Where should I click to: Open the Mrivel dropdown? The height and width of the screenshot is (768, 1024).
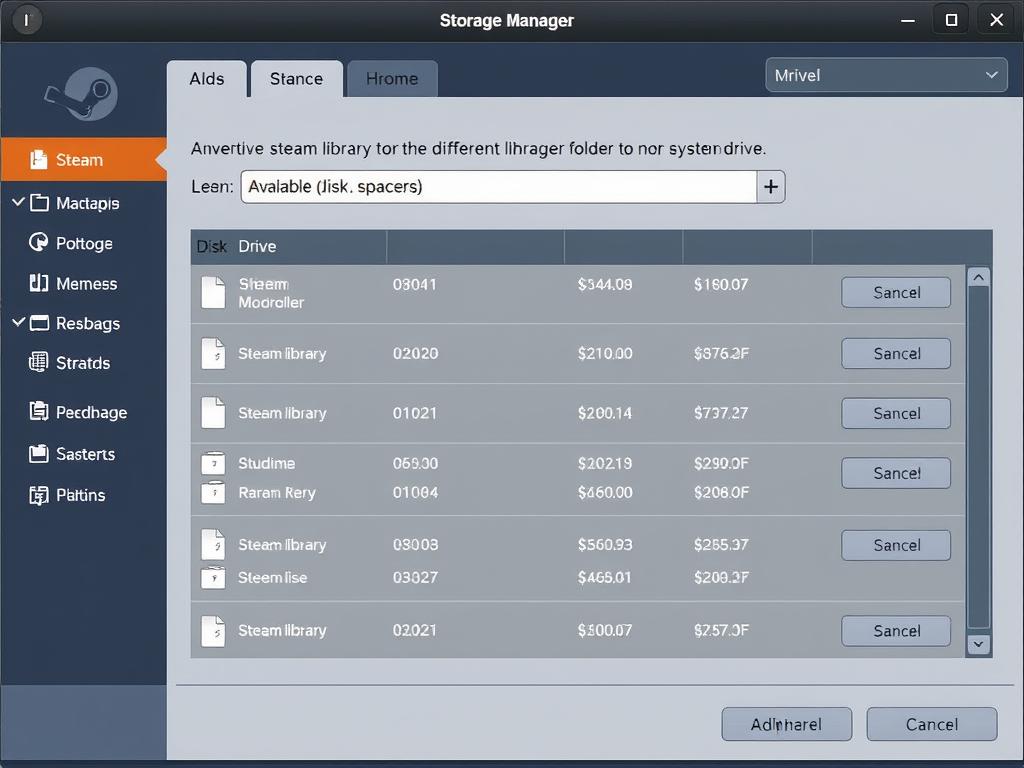885,75
